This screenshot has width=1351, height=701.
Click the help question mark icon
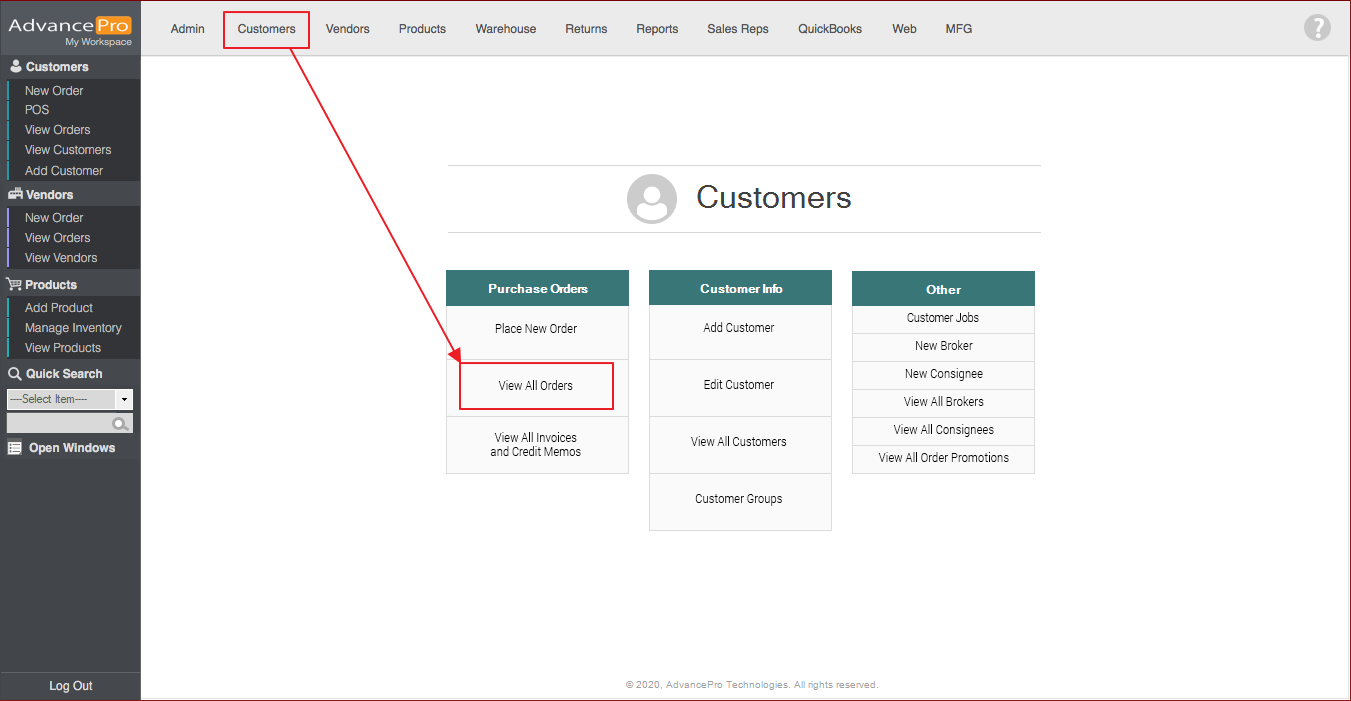tap(1317, 28)
